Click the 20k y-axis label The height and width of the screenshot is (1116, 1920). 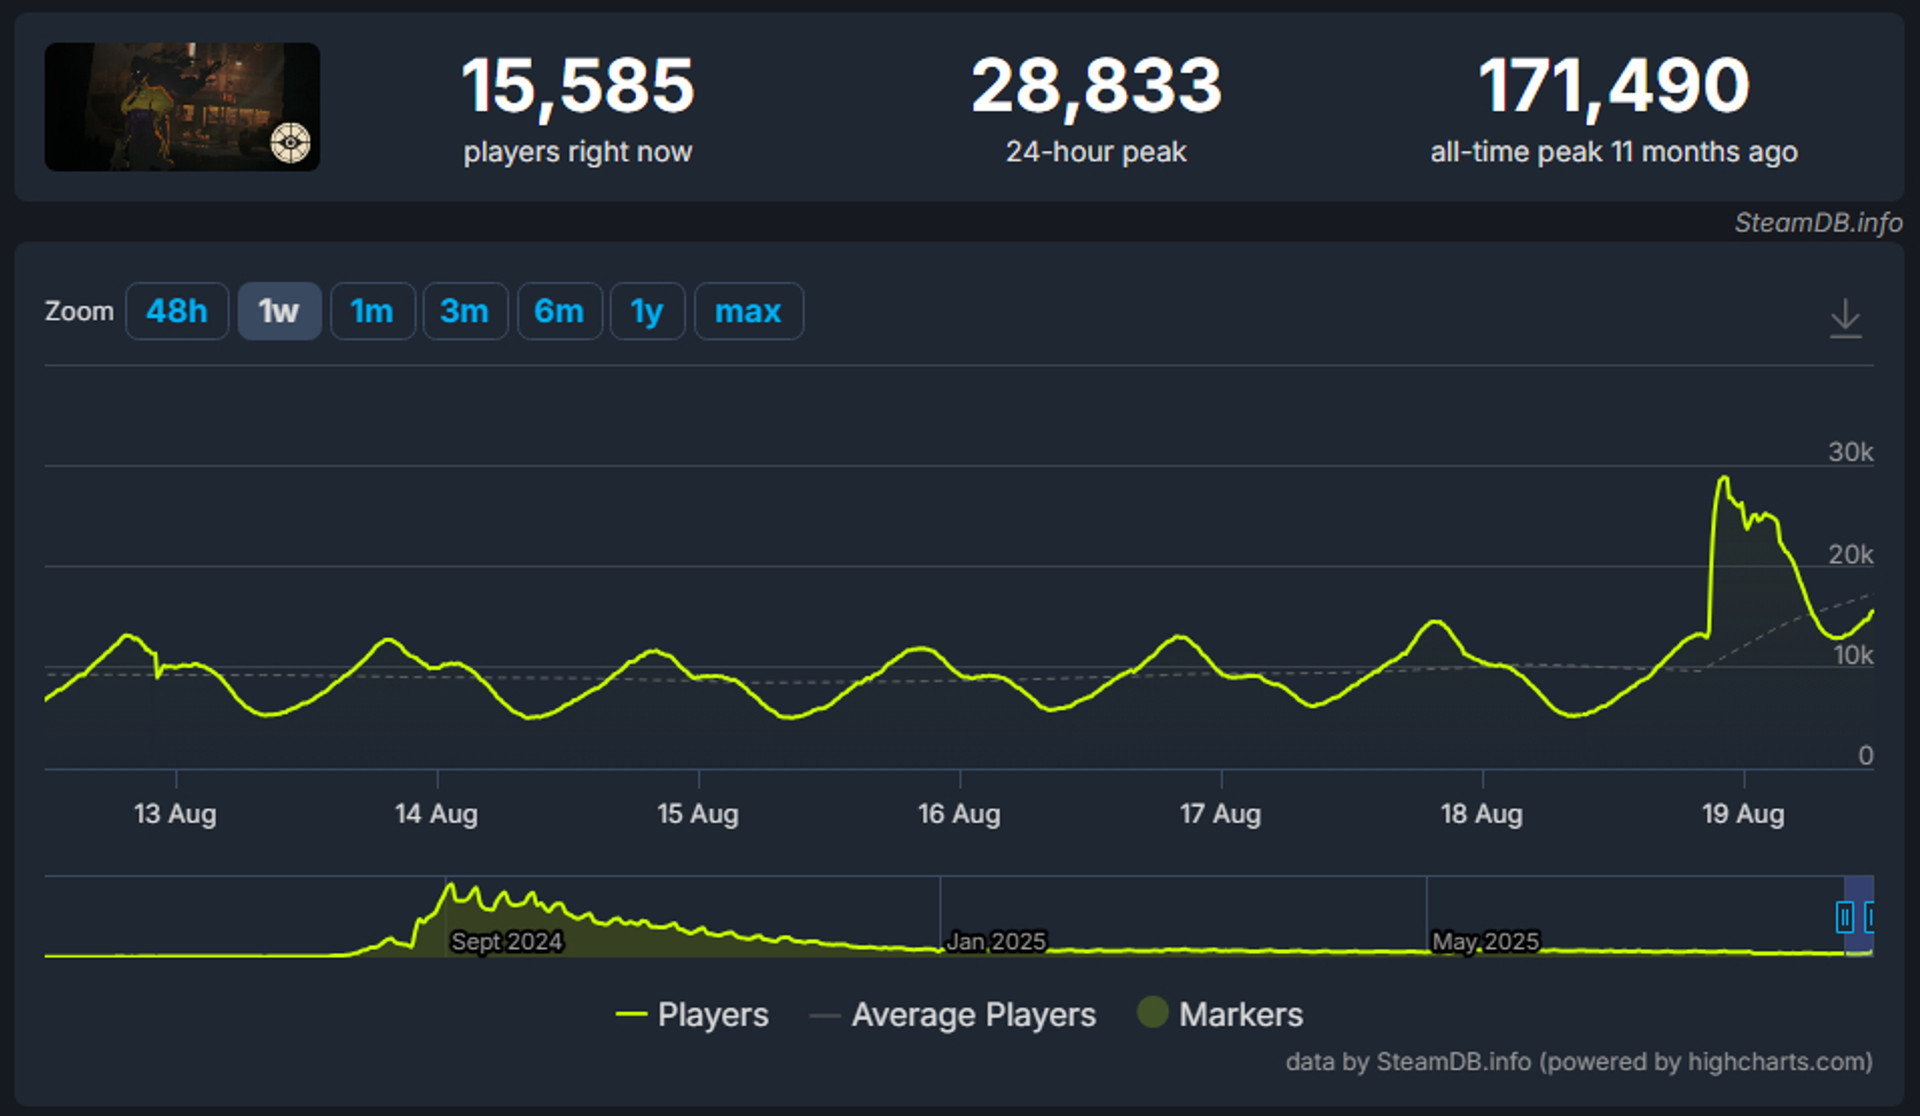(1851, 554)
